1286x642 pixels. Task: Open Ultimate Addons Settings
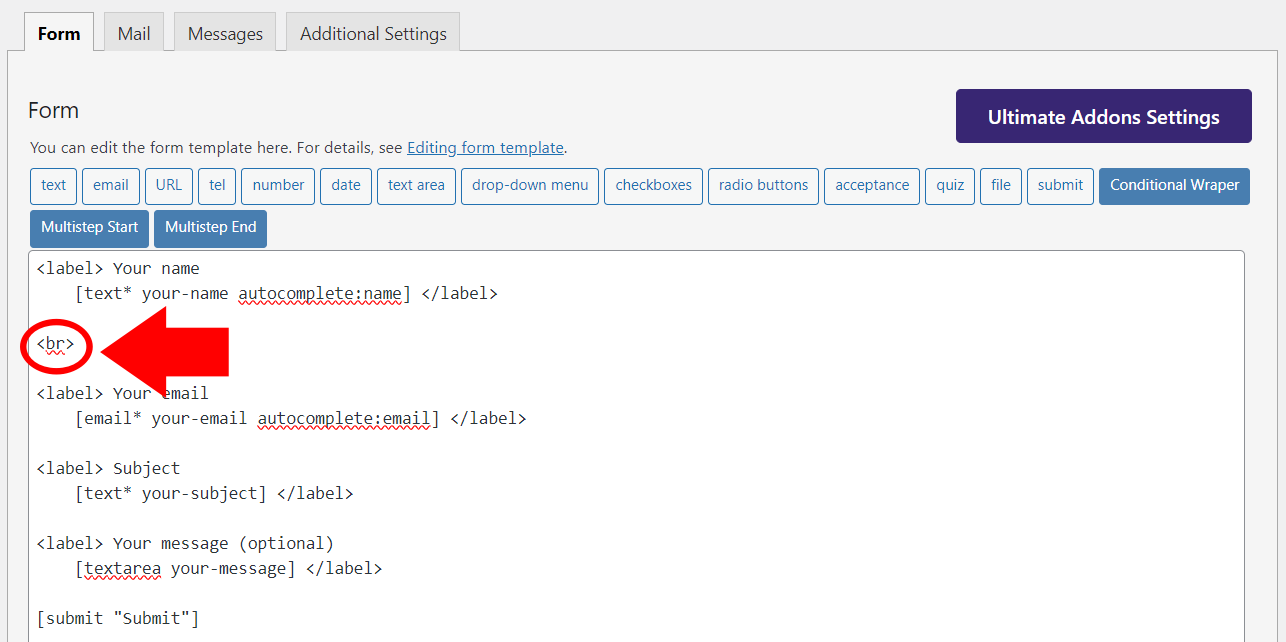[1104, 117]
